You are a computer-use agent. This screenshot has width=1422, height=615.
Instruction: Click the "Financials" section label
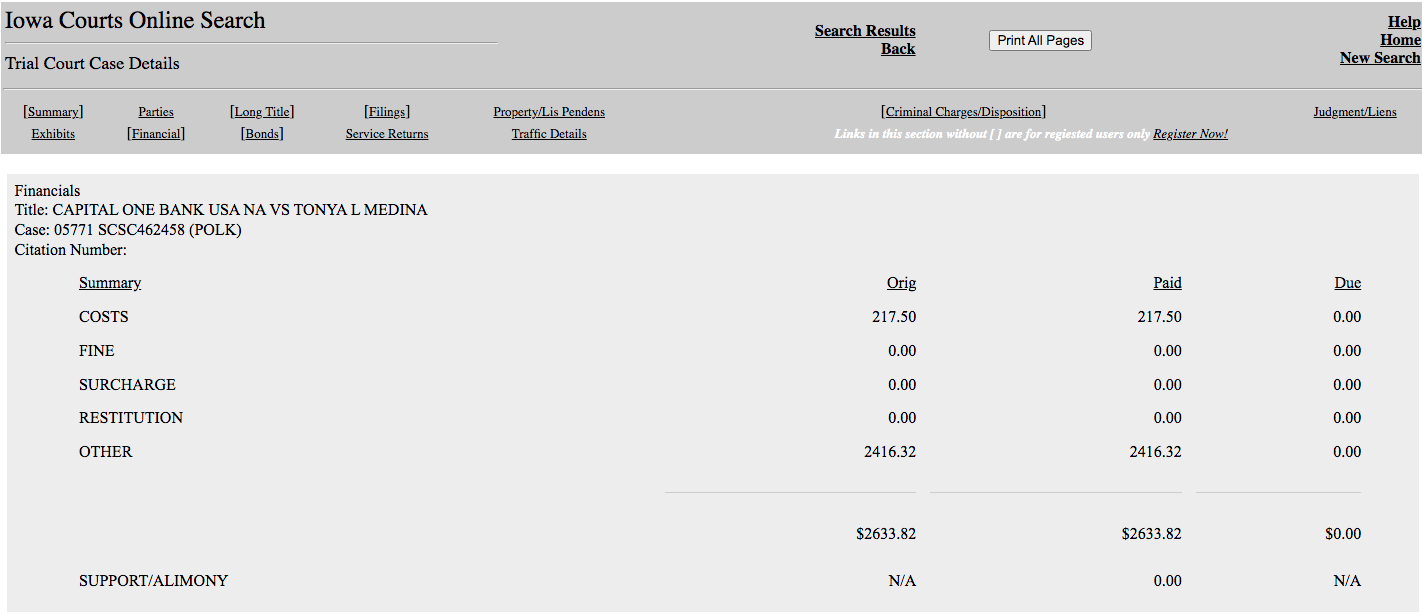pos(47,191)
